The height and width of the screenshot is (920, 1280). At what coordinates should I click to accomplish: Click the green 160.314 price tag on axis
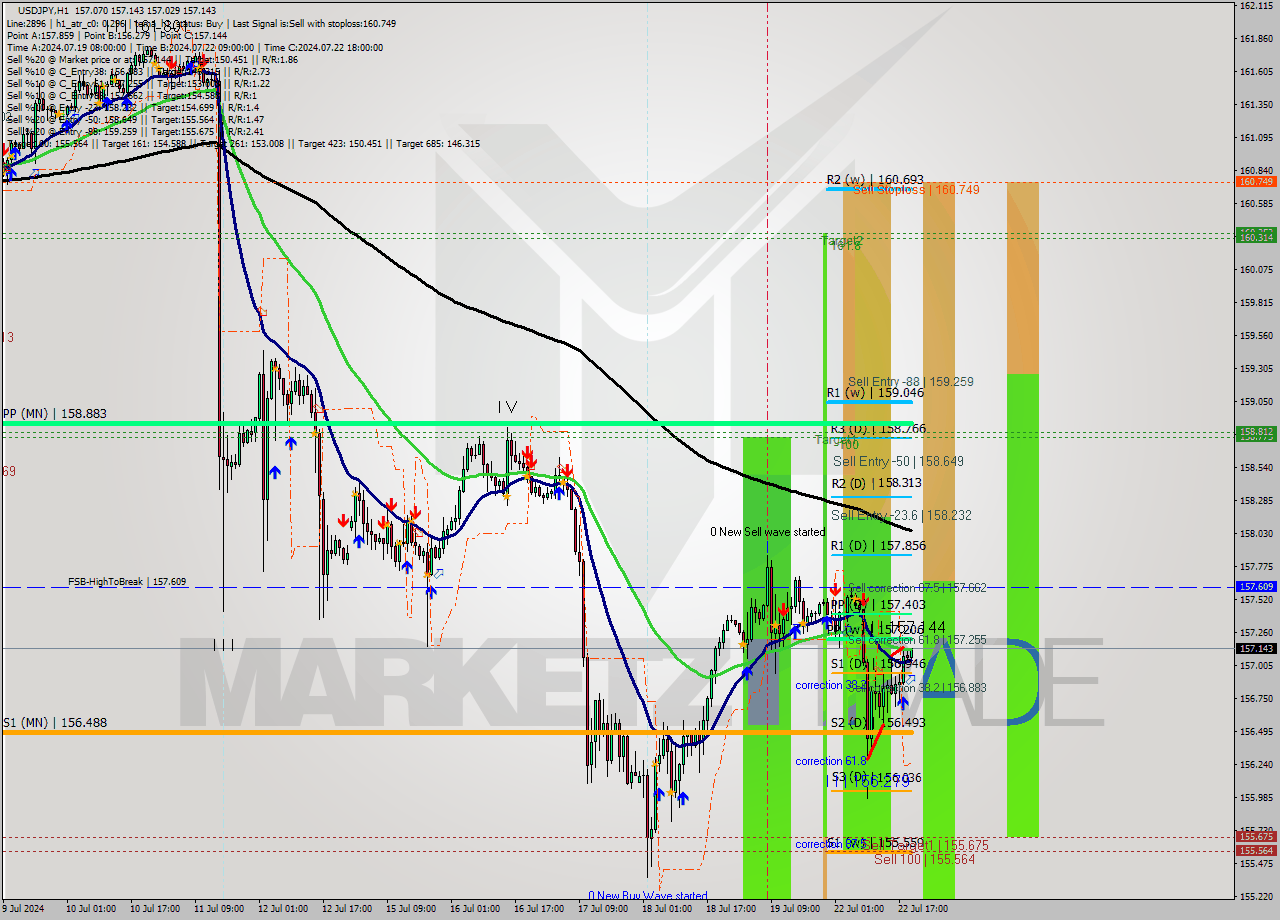tap(1256, 236)
